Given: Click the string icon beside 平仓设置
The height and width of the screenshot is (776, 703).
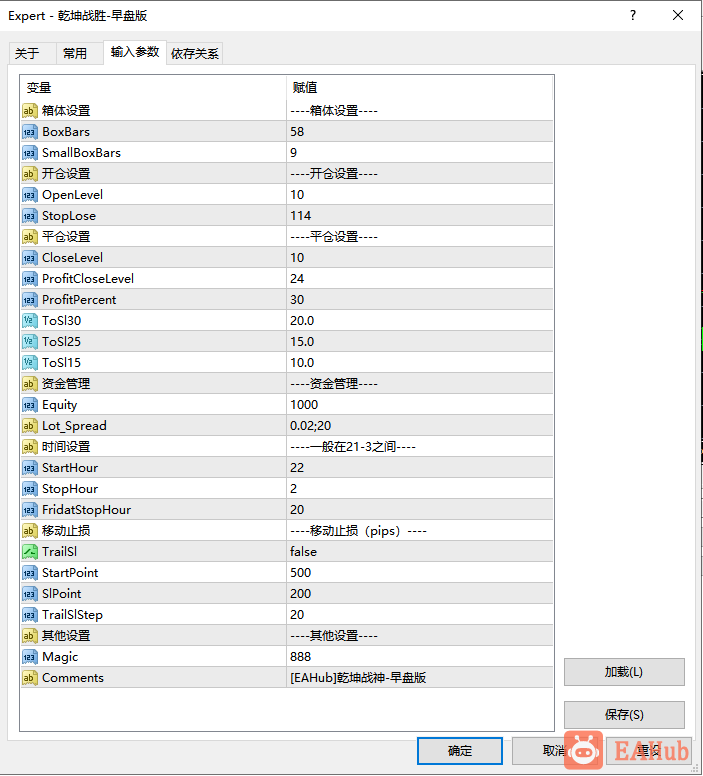Looking at the screenshot, I should point(30,237).
